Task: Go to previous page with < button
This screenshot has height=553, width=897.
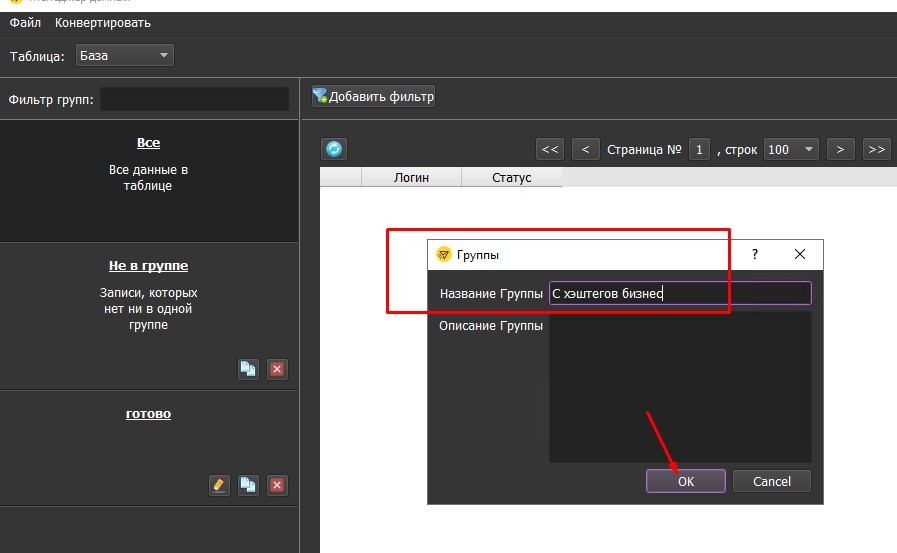Action: pos(585,149)
